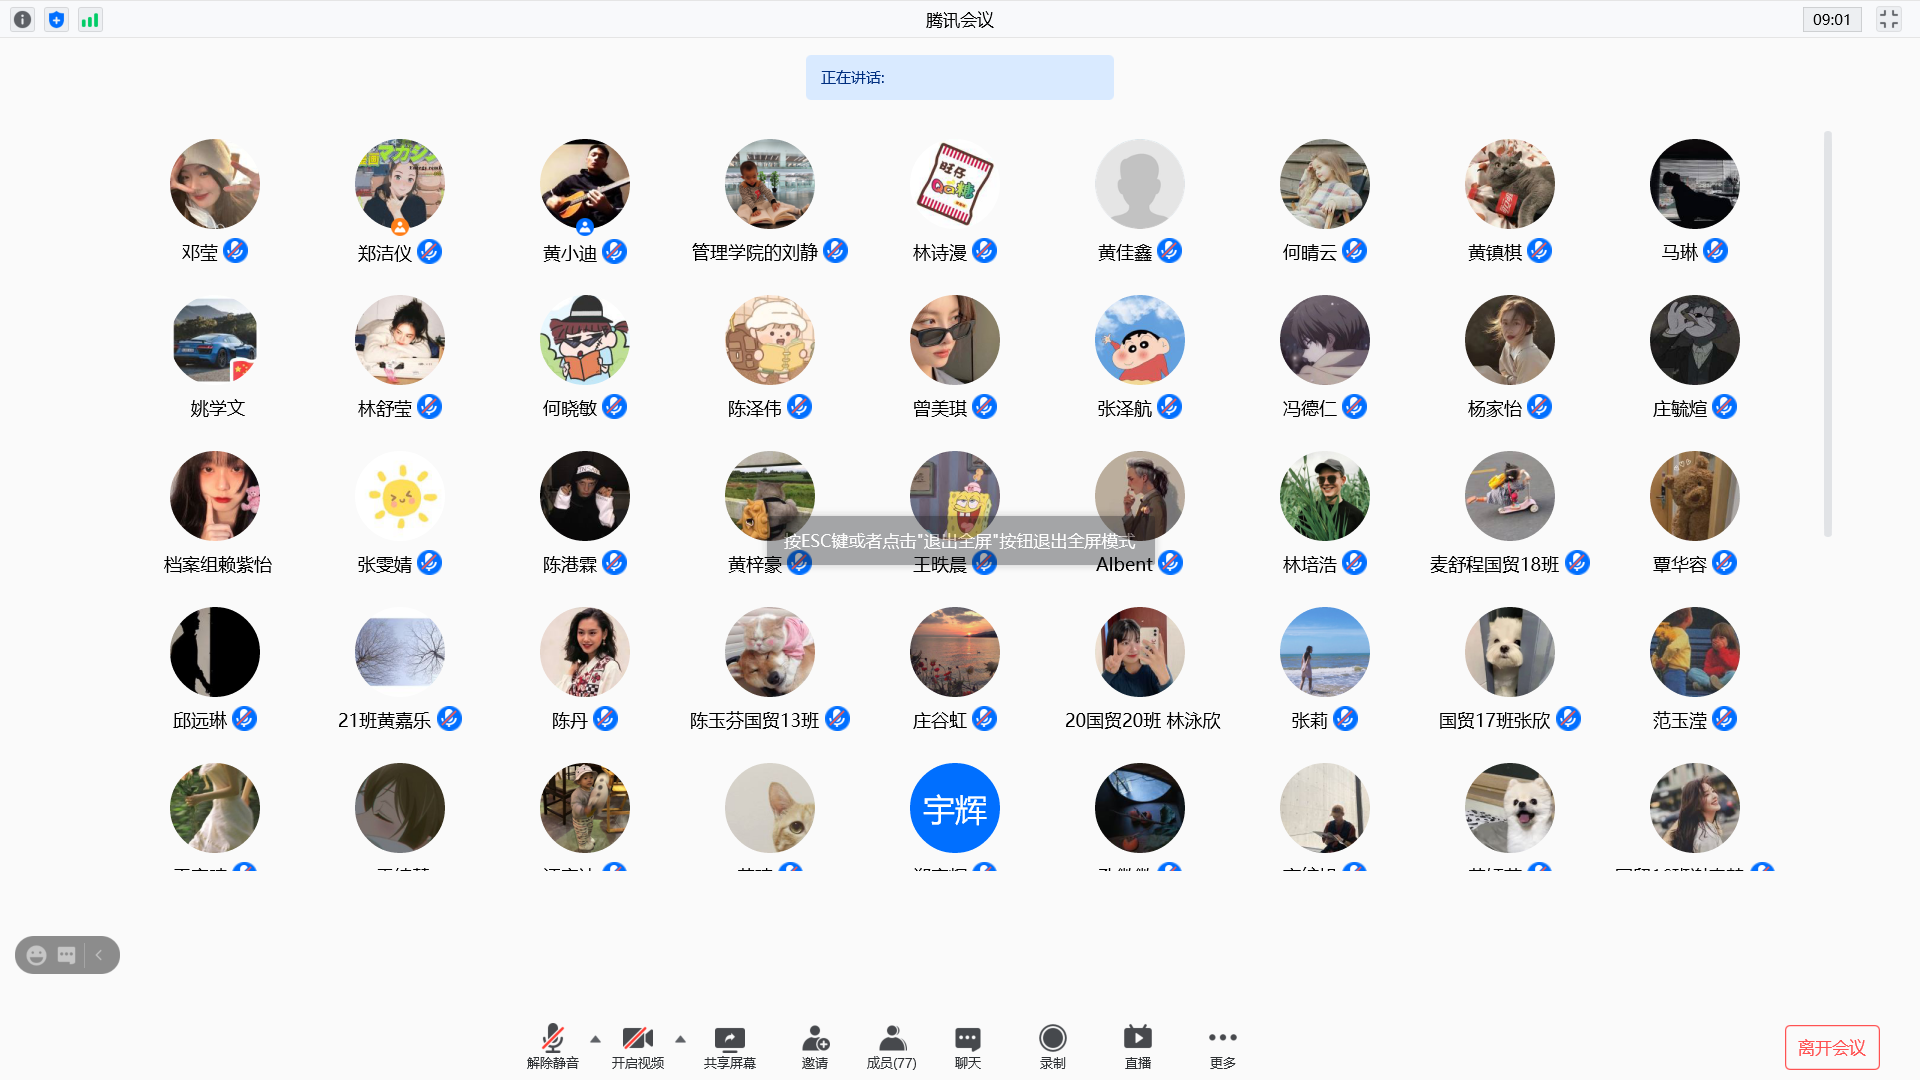Click the meeting info icon
The height and width of the screenshot is (1080, 1920).
[x=22, y=20]
